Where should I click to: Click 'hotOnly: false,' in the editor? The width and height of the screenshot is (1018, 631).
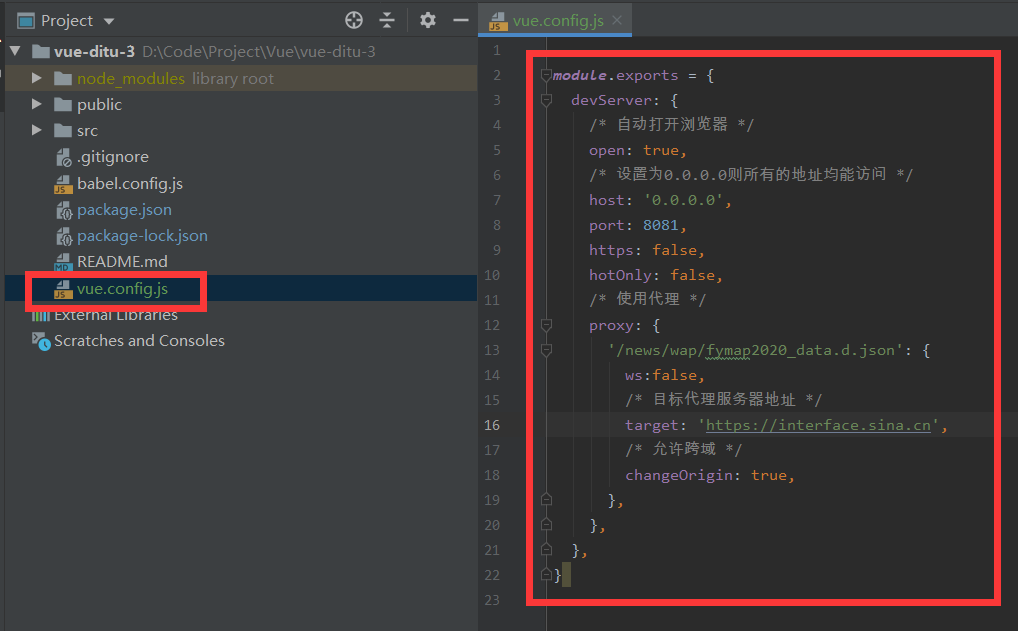(x=656, y=275)
